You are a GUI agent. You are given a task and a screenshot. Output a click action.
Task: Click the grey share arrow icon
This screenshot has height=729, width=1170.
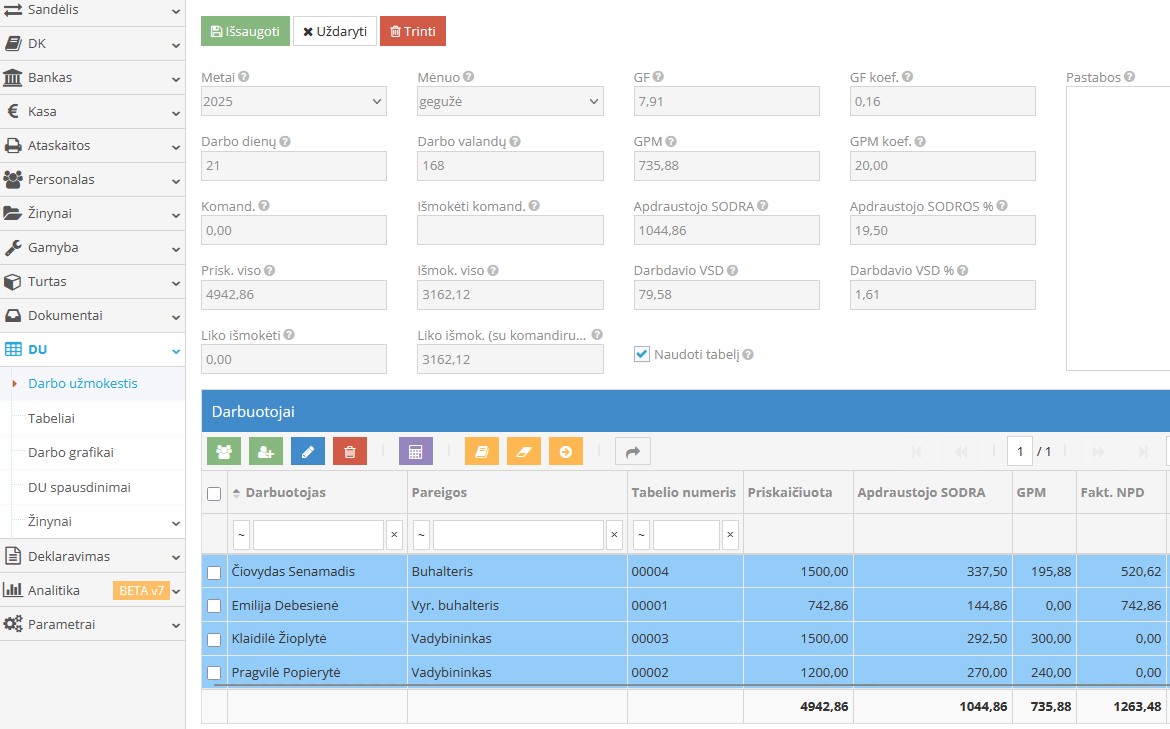(x=632, y=452)
